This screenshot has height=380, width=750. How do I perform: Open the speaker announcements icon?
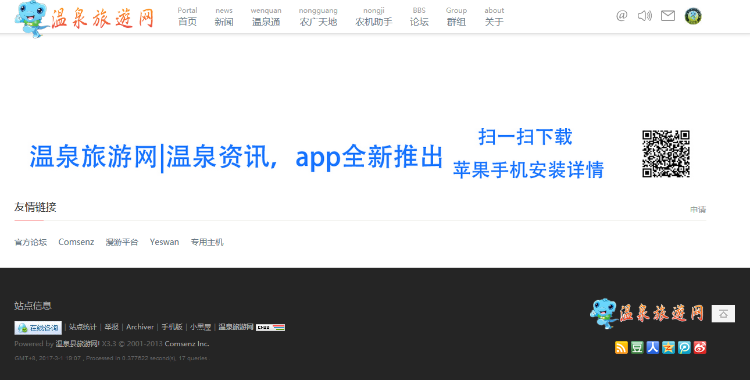click(x=644, y=16)
